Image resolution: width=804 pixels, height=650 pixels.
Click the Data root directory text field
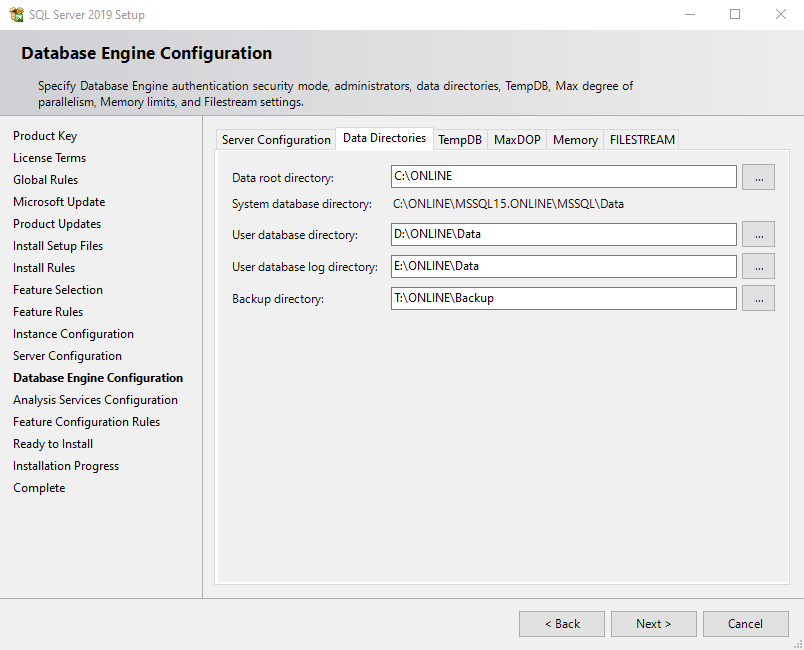coord(564,177)
